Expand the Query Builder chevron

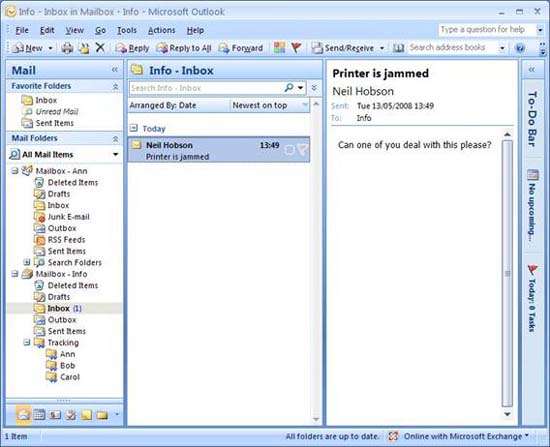tap(314, 87)
